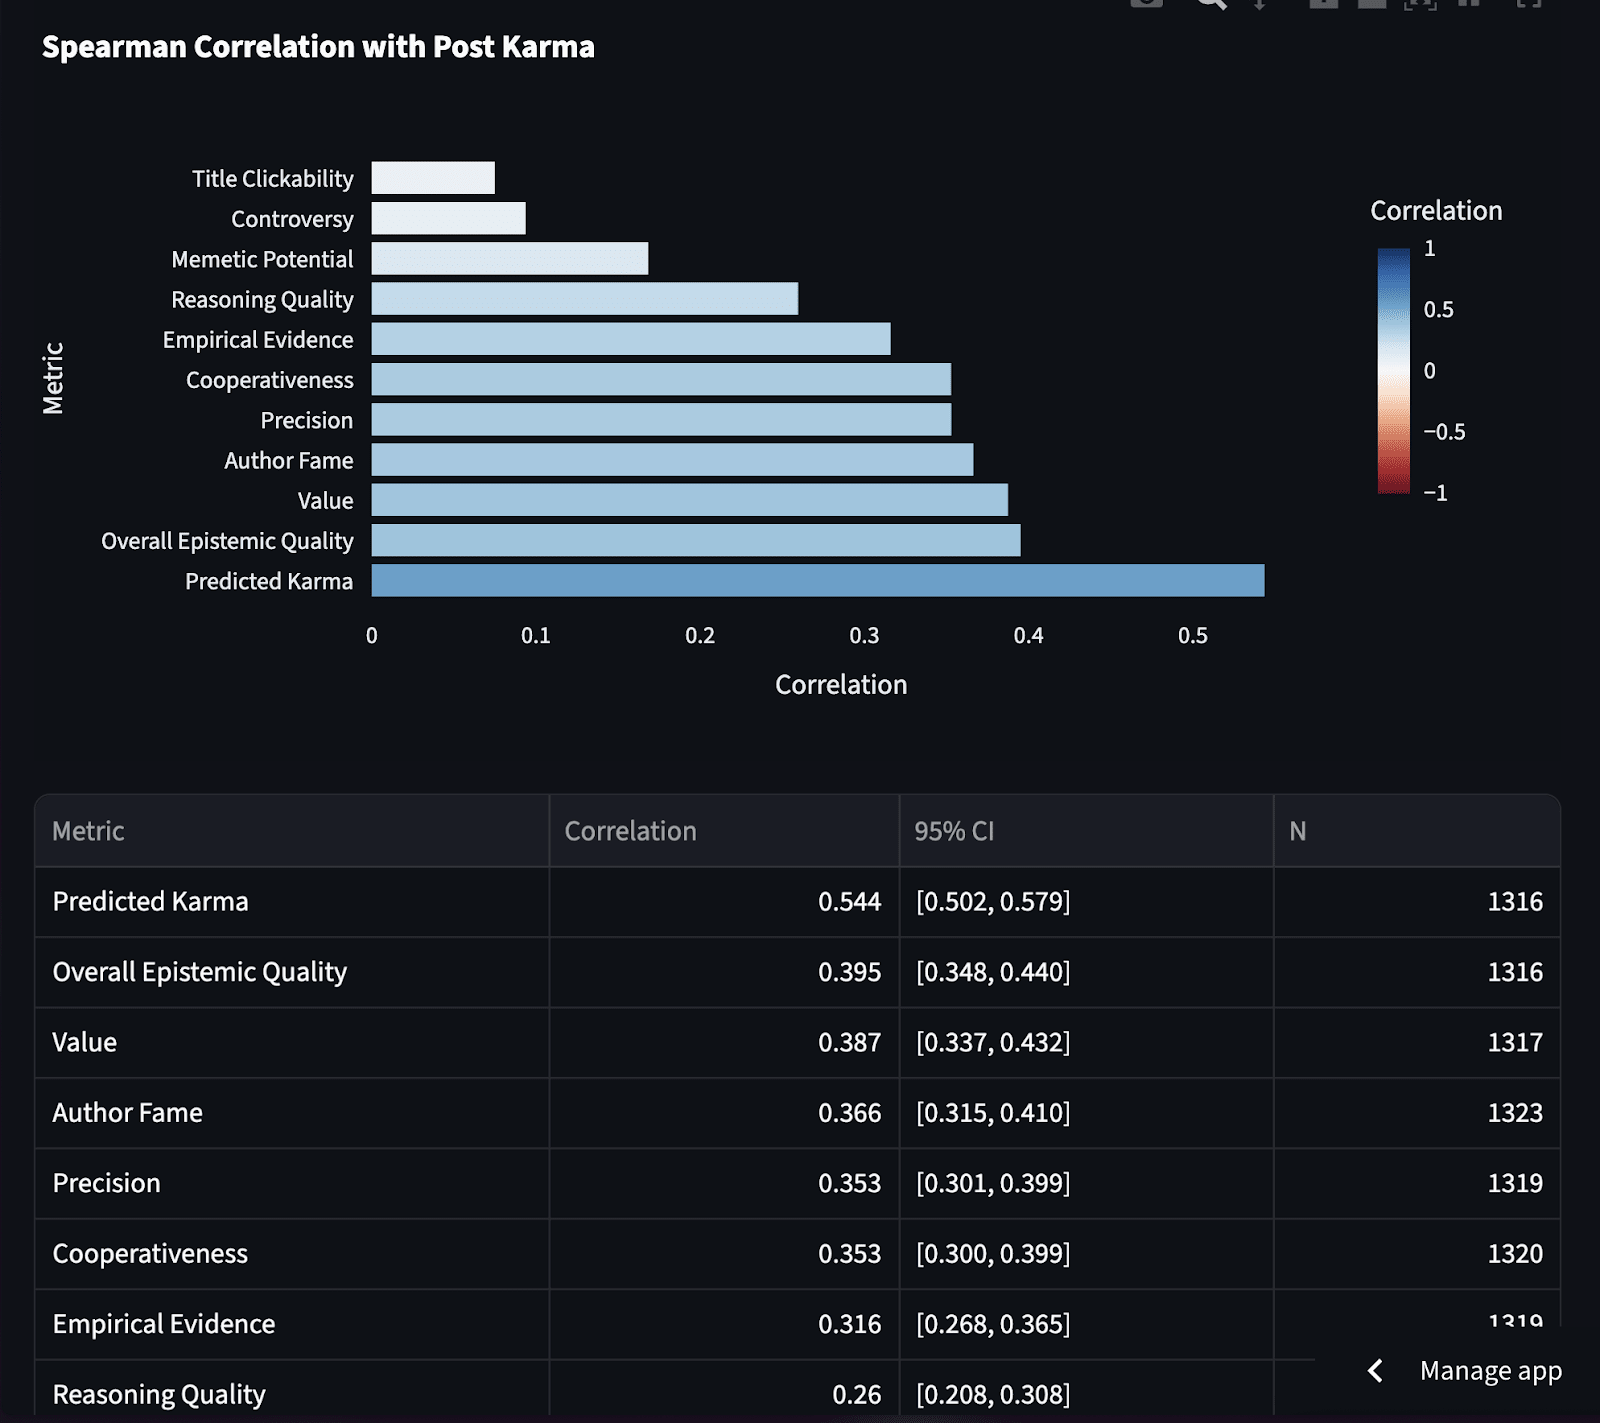
Task: Click the Predicted Karma bar in chart
Action: tap(818, 580)
